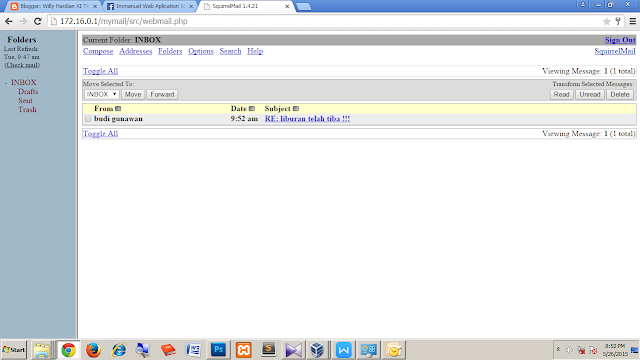Viewport: 640px width, 360px height.
Task: Click the volume speaker tray icon
Action: coord(569,350)
